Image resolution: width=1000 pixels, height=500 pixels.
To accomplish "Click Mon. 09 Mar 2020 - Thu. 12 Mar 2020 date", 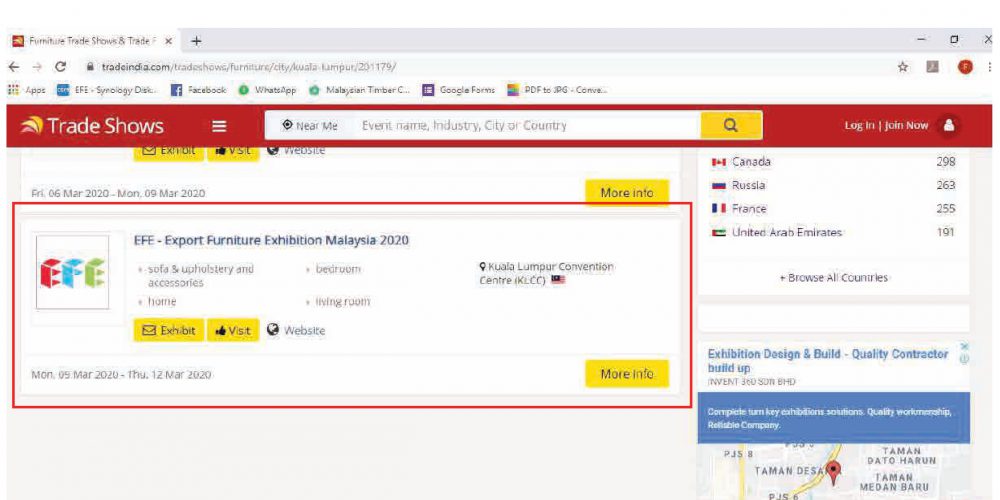I will pyautogui.click(x=121, y=375).
